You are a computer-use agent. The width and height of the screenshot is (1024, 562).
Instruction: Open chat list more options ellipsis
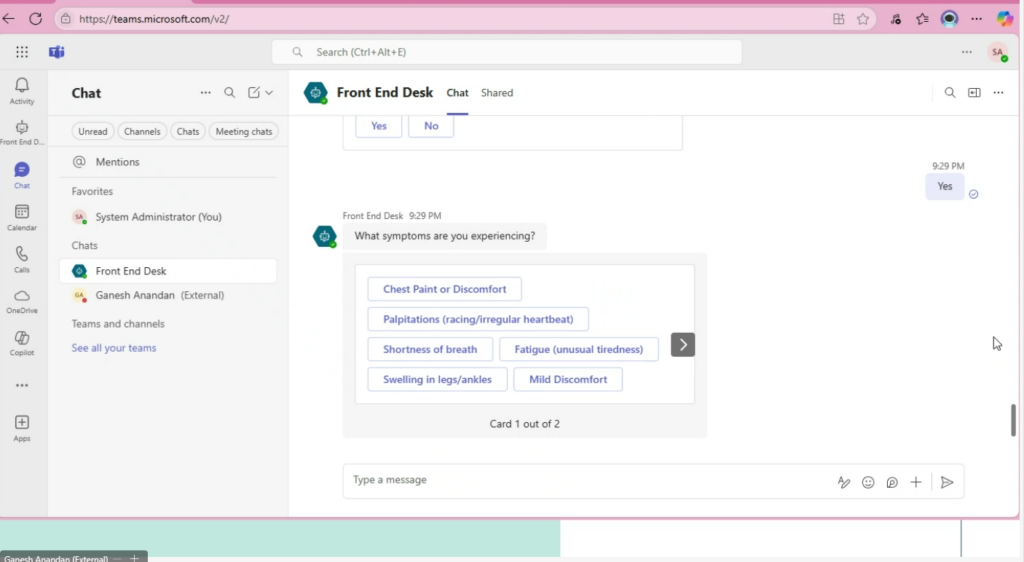click(205, 93)
